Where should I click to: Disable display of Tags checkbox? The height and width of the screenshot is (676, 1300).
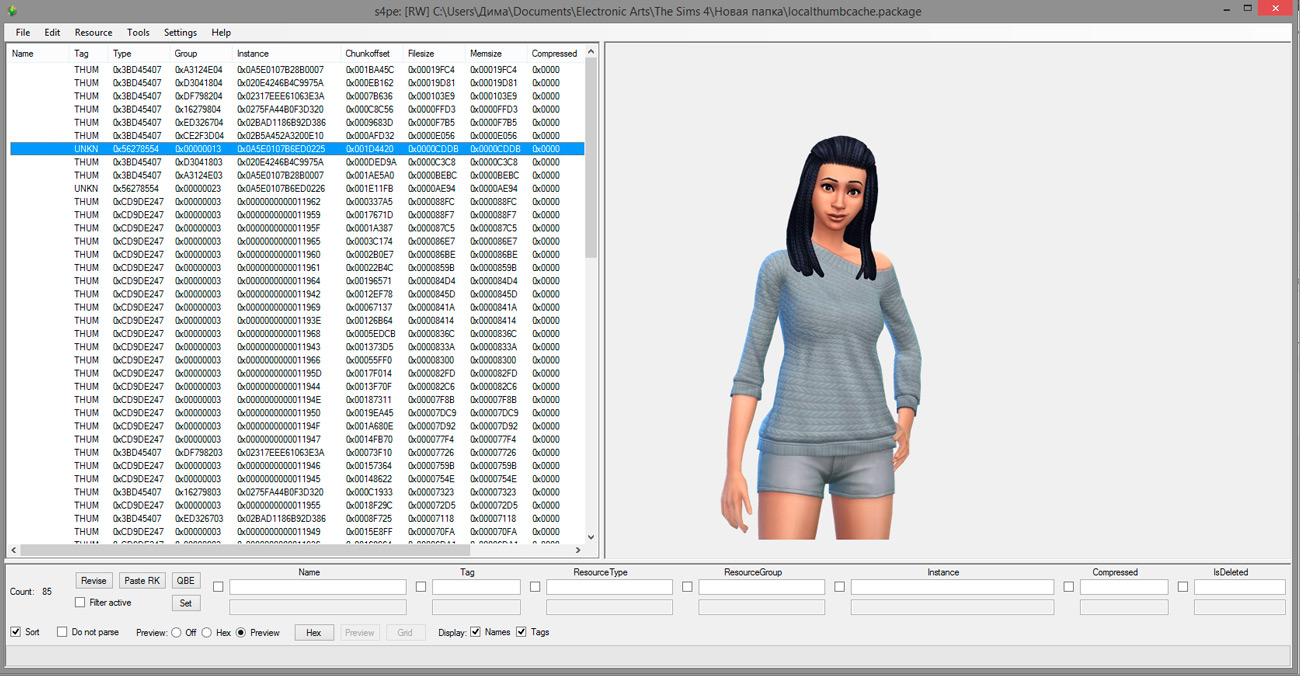[x=521, y=632]
